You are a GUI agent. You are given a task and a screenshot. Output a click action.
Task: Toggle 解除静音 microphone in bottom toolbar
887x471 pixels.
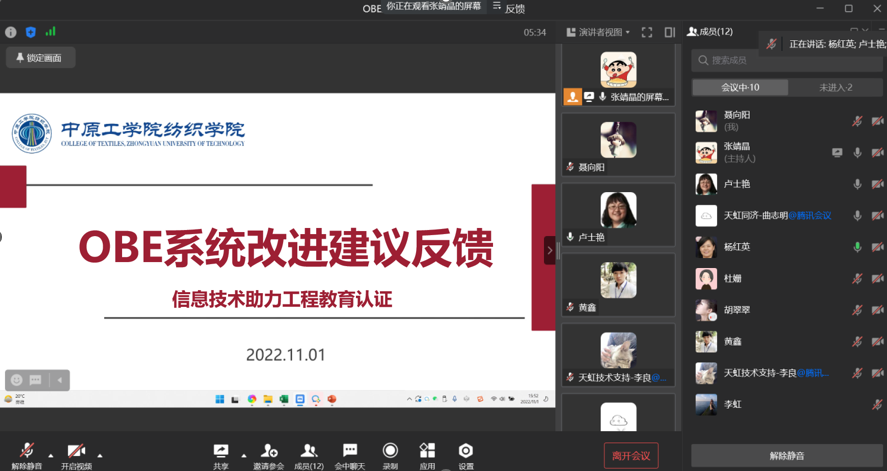27,451
